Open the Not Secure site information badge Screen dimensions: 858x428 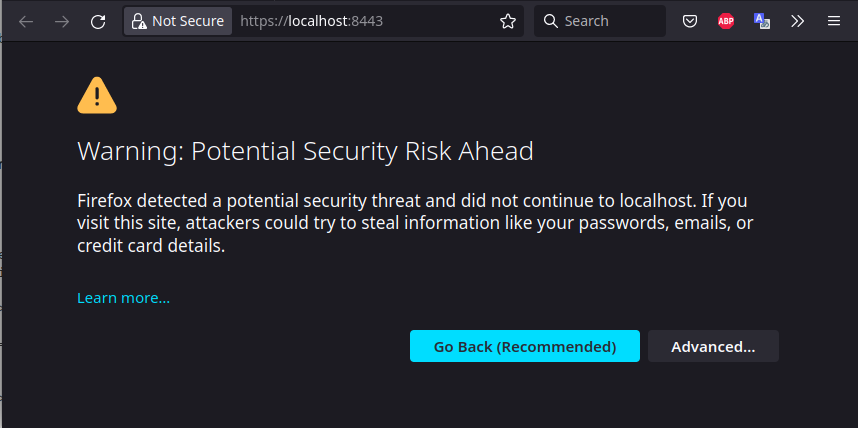coord(178,21)
